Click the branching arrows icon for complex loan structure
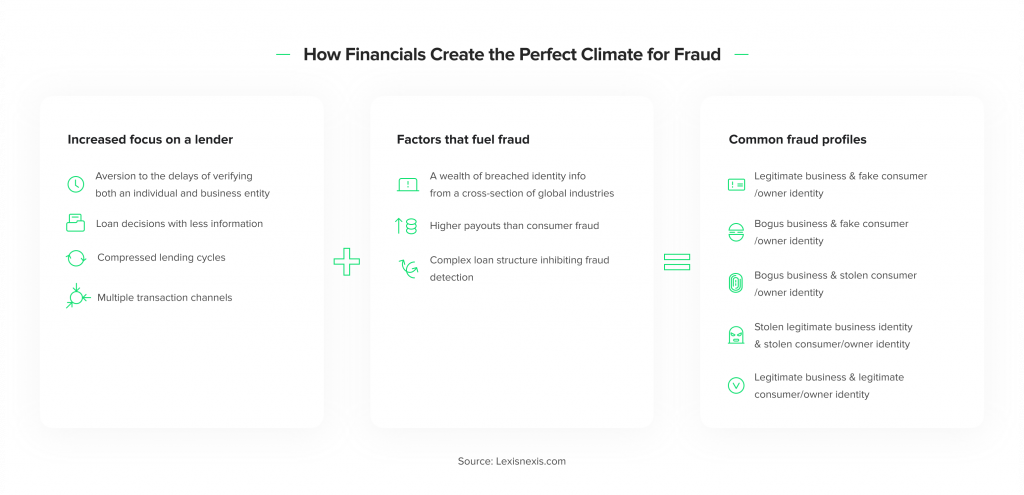Image resolution: width=1024 pixels, height=495 pixels. [x=408, y=268]
